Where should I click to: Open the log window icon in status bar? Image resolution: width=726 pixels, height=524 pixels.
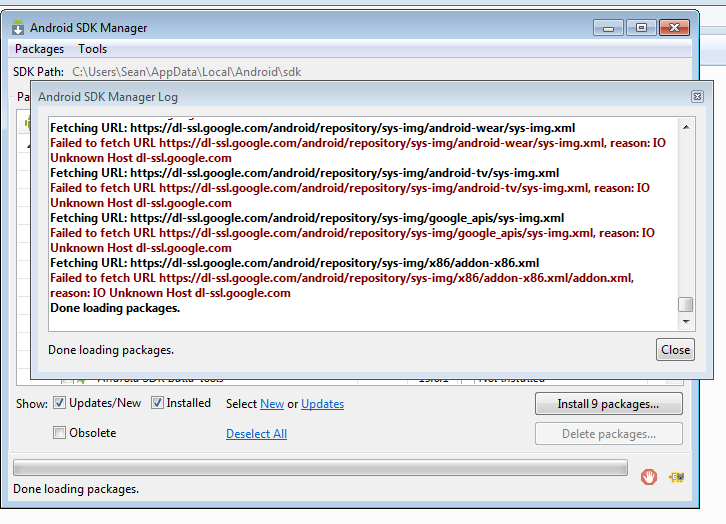676,477
